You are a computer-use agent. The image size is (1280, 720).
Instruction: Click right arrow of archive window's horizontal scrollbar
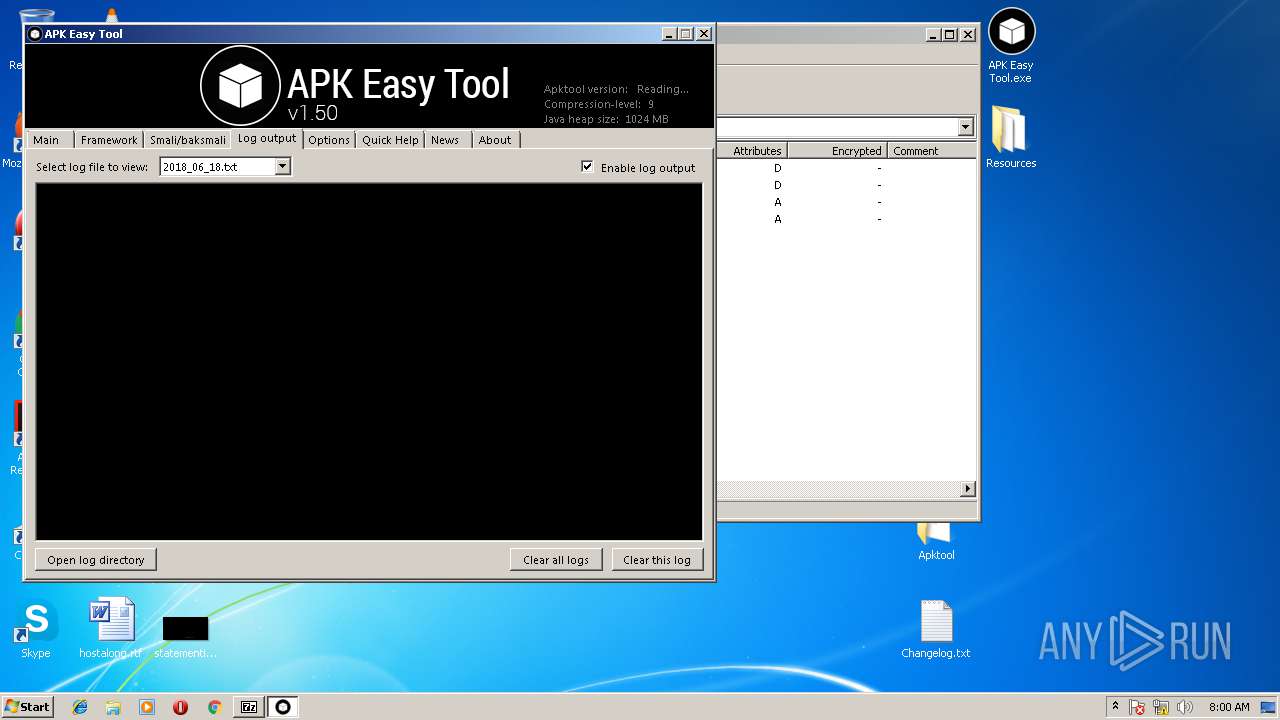coord(967,489)
